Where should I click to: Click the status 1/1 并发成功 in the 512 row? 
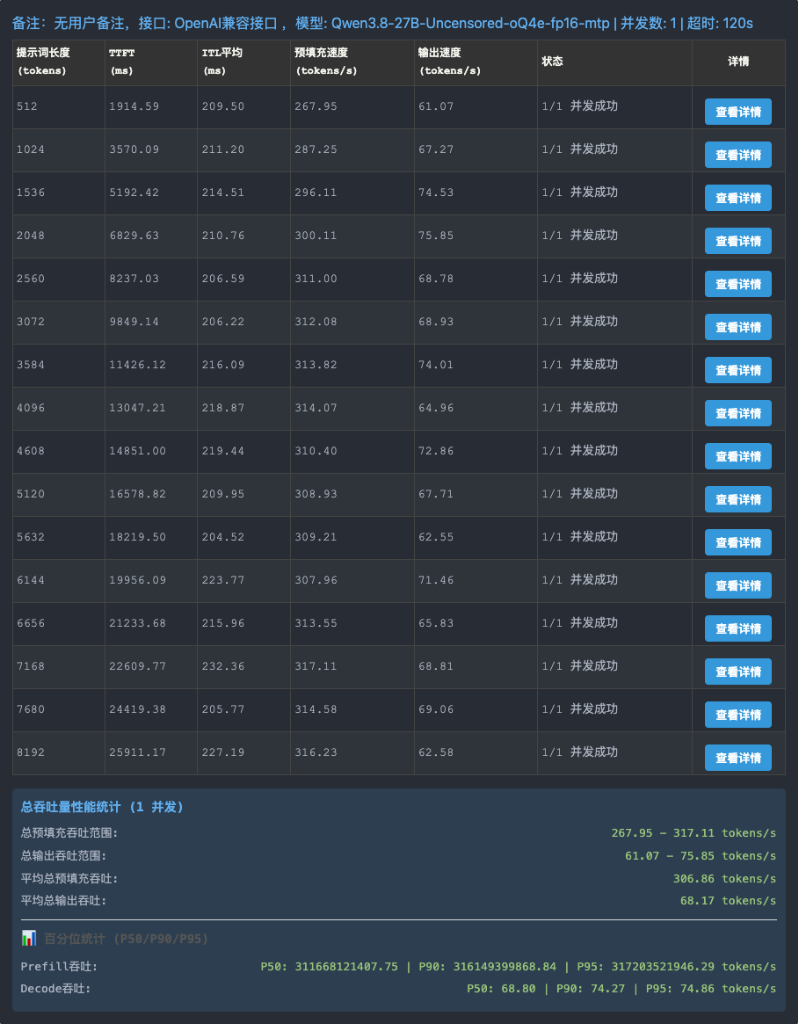[x=579, y=106]
